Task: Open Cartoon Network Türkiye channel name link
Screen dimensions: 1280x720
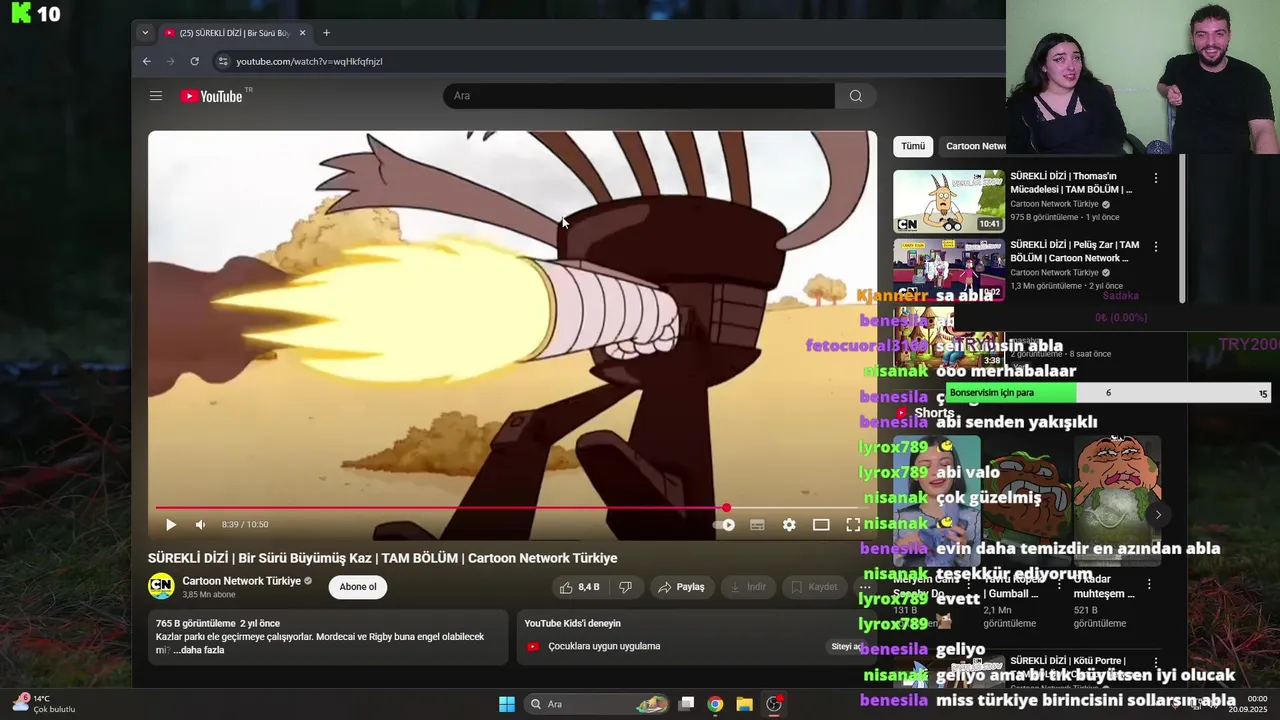Action: coord(241,581)
